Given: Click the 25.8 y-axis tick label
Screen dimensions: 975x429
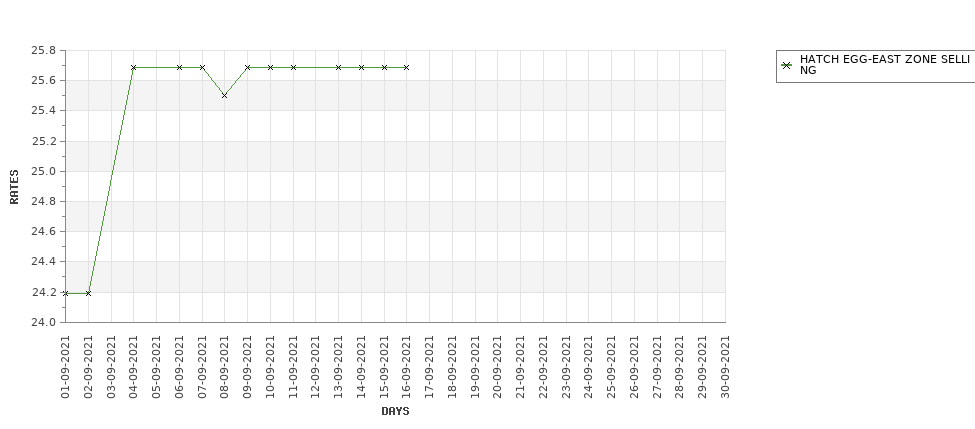Looking at the screenshot, I should point(43,50).
